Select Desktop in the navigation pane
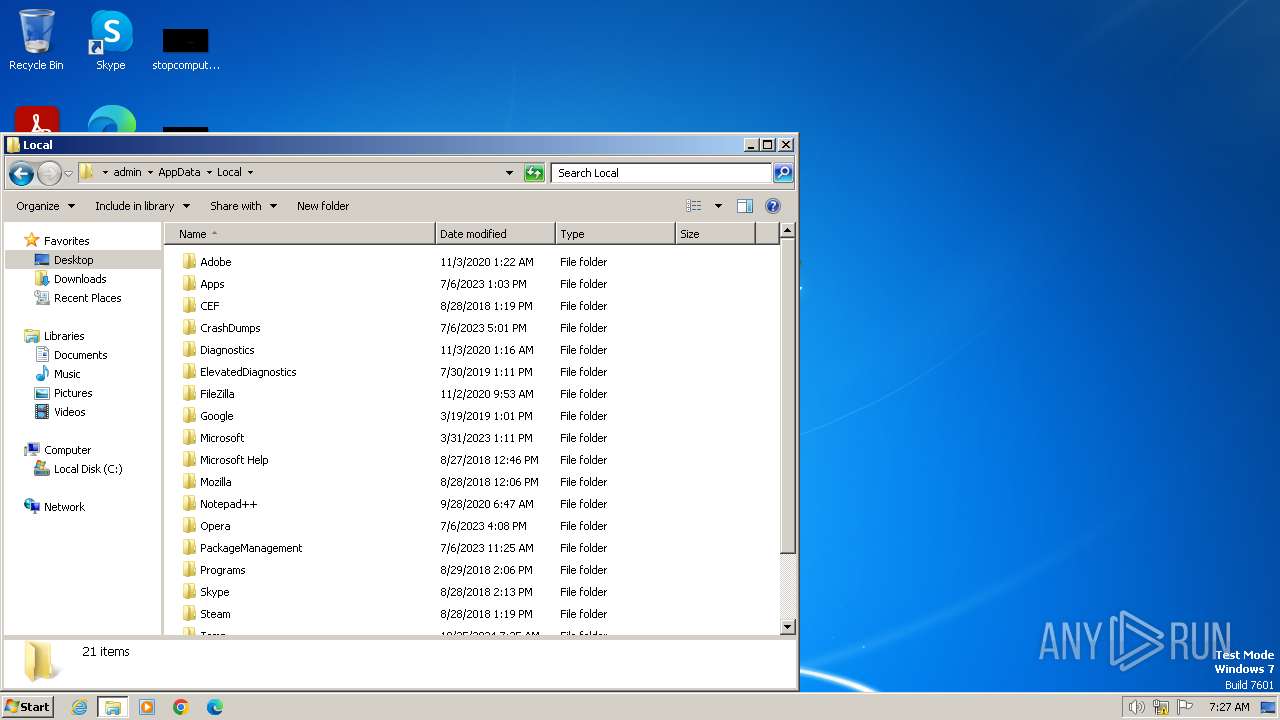 coord(73,260)
